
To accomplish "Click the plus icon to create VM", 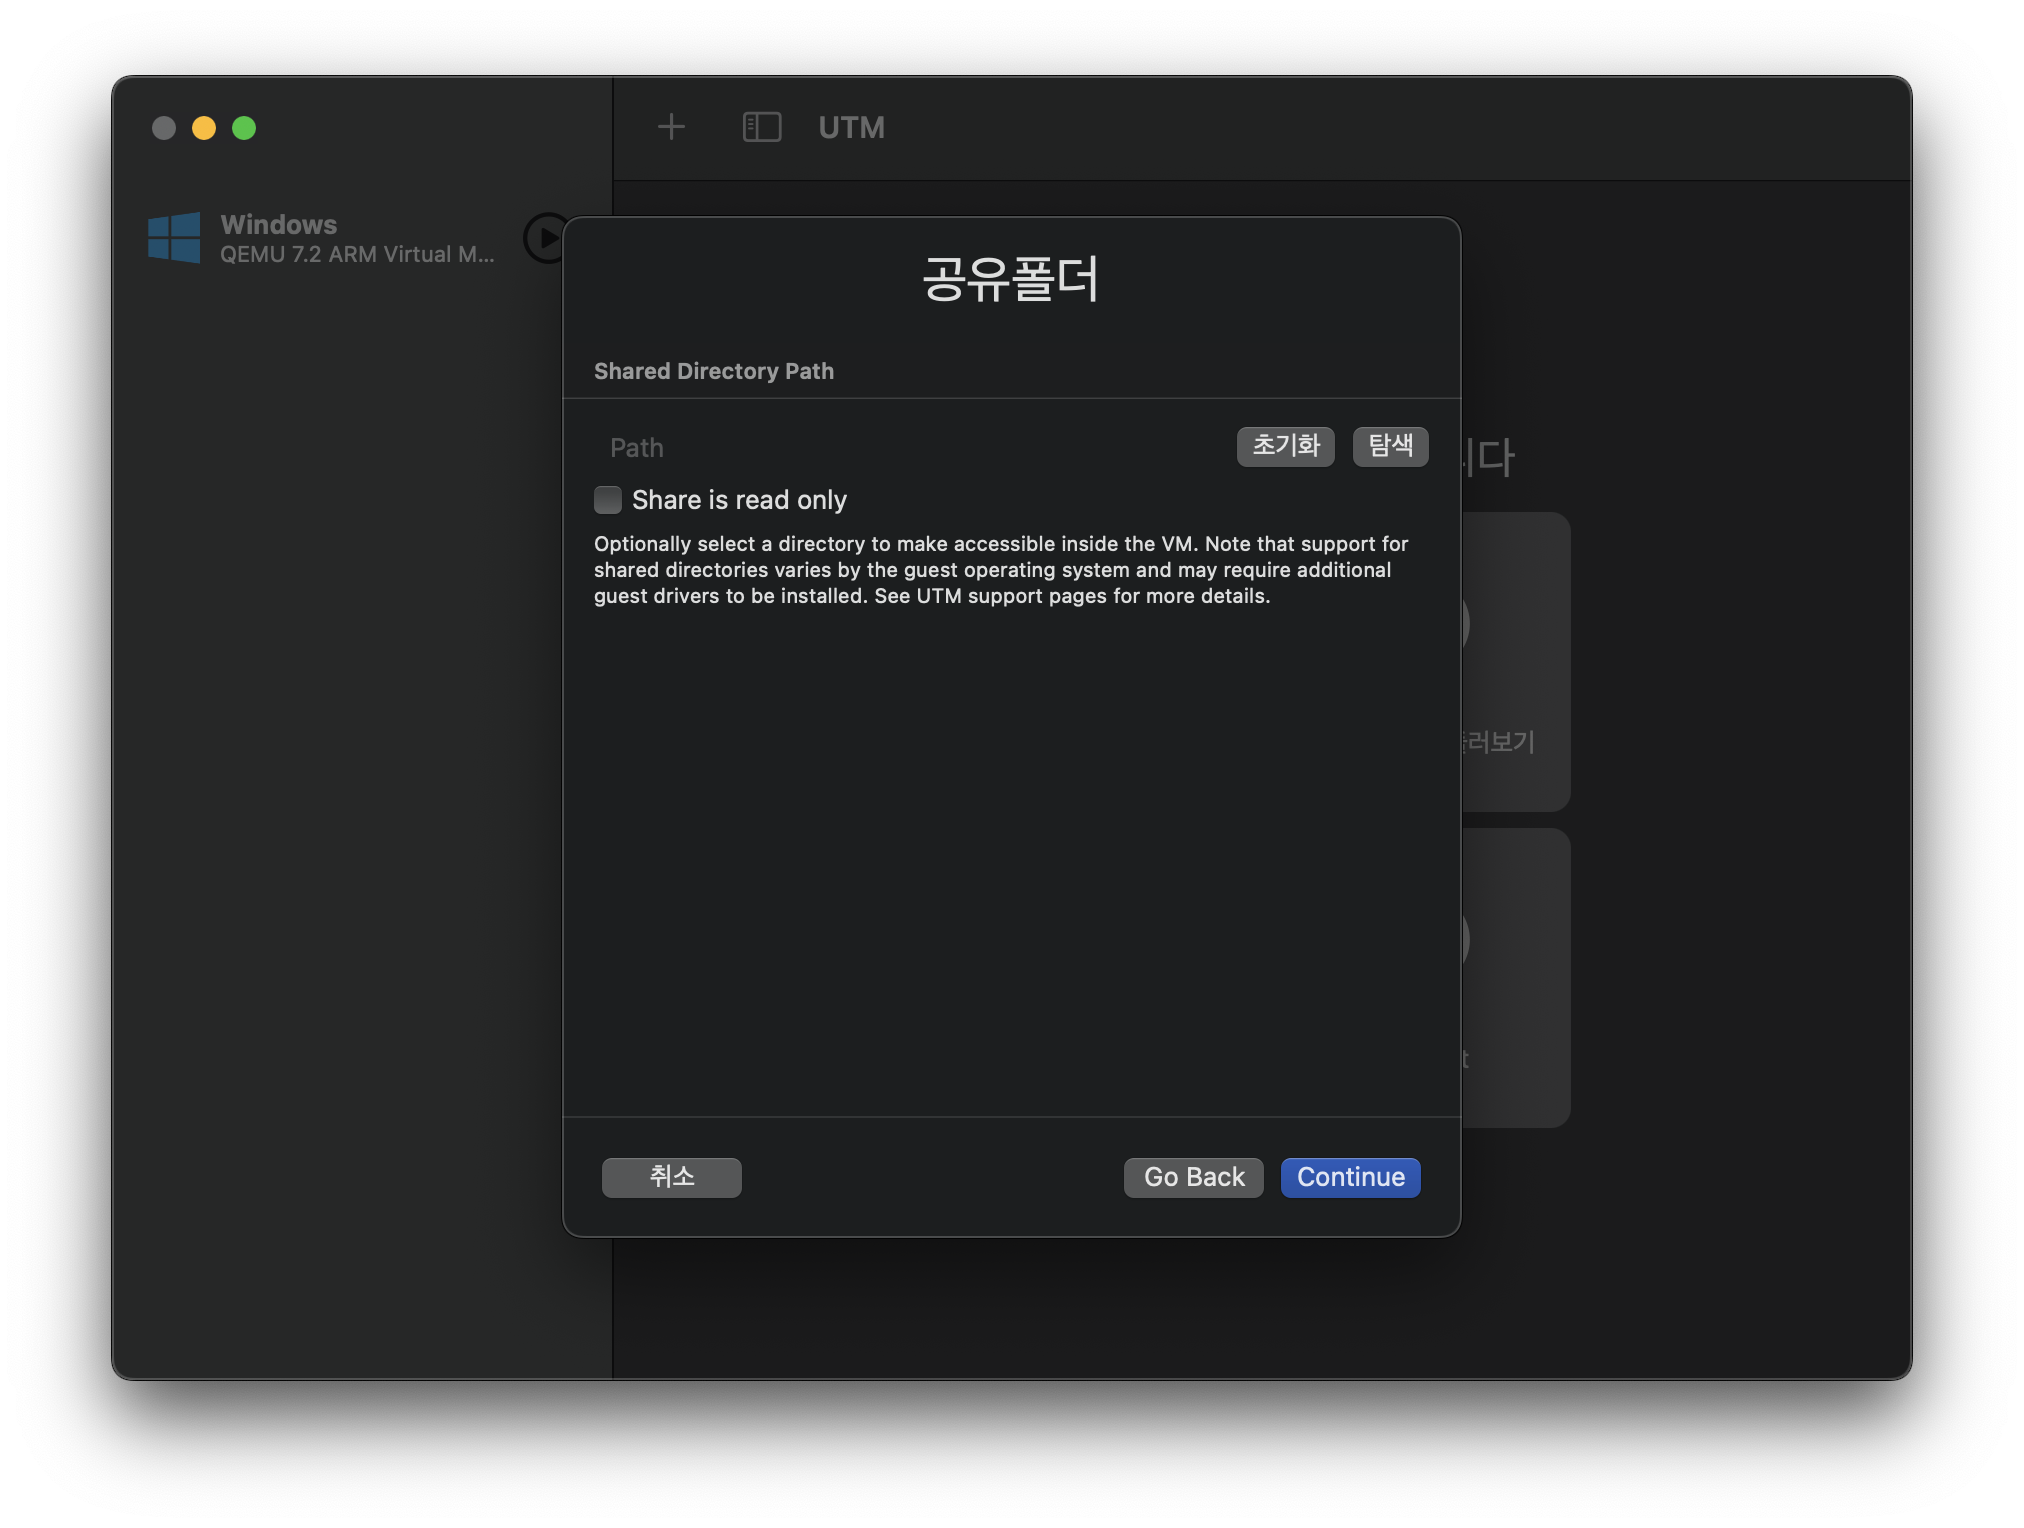I will coord(671,127).
